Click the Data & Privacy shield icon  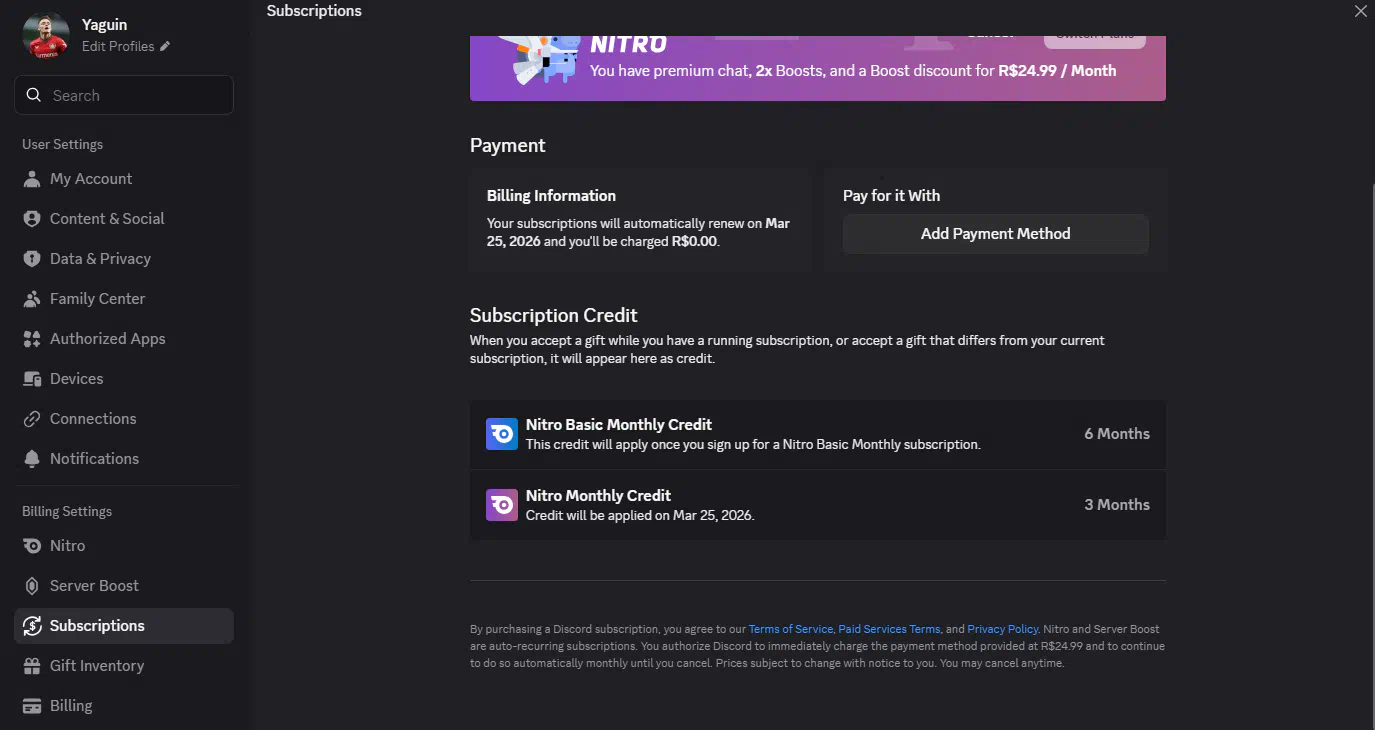pyautogui.click(x=32, y=259)
